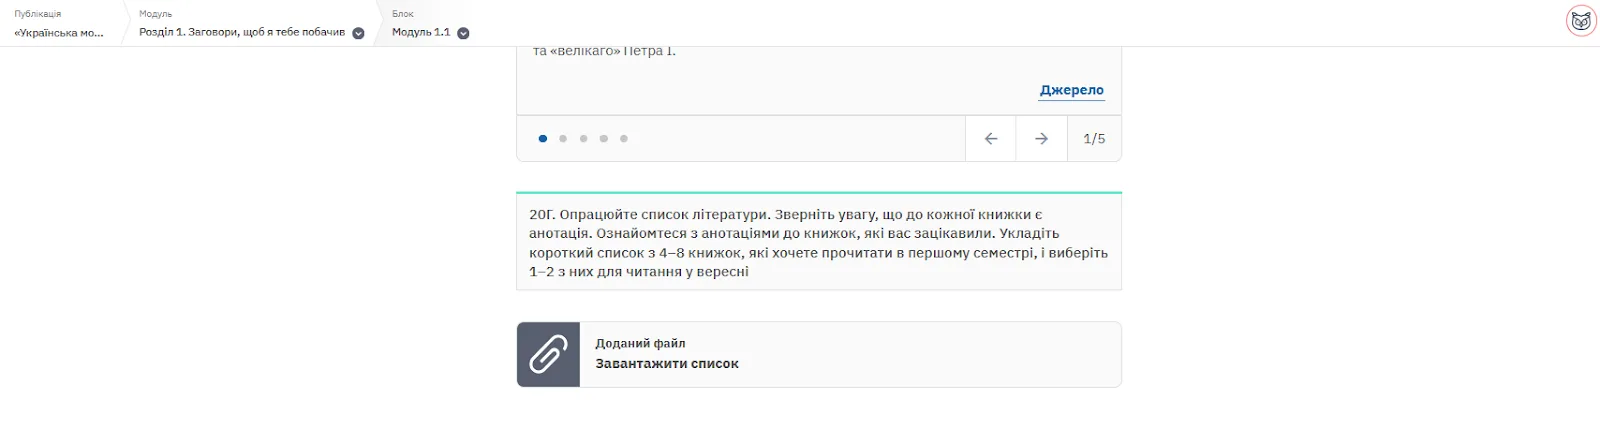Click the 20Г task instruction text block

click(819, 242)
